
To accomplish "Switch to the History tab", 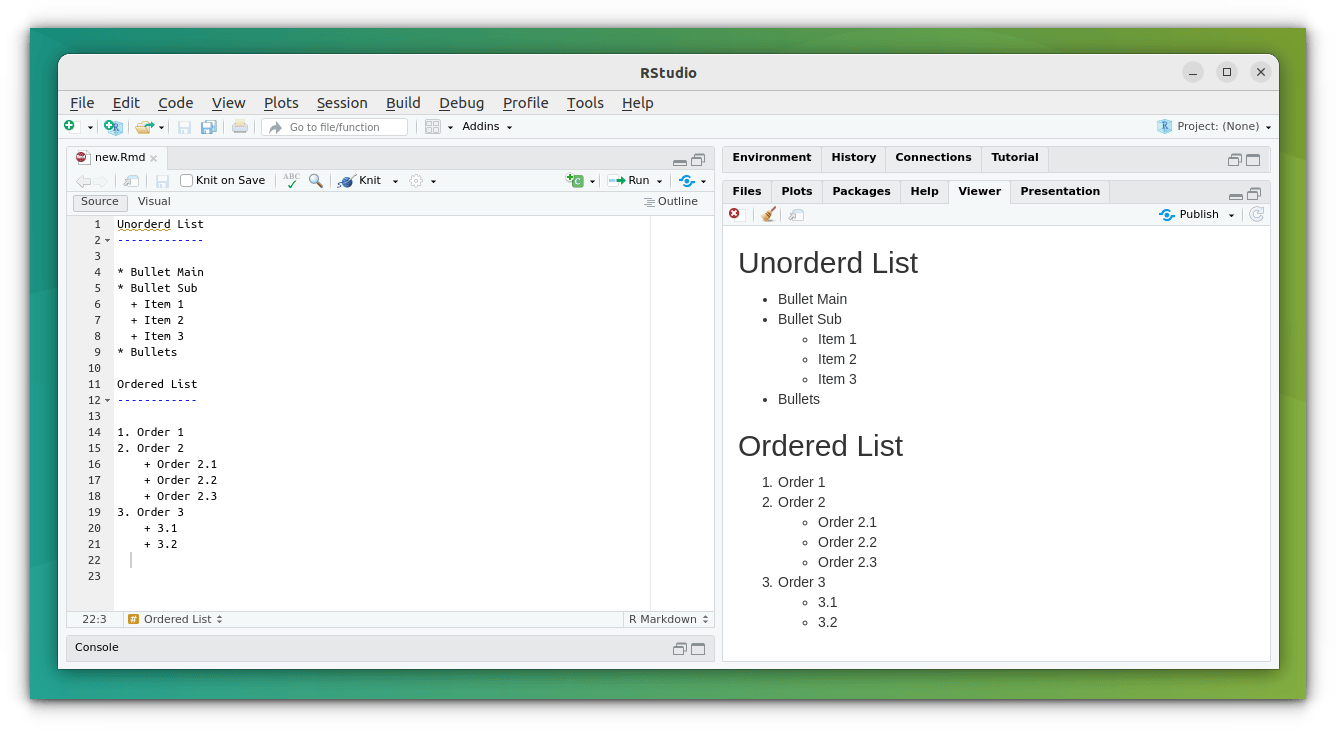I will point(853,158).
